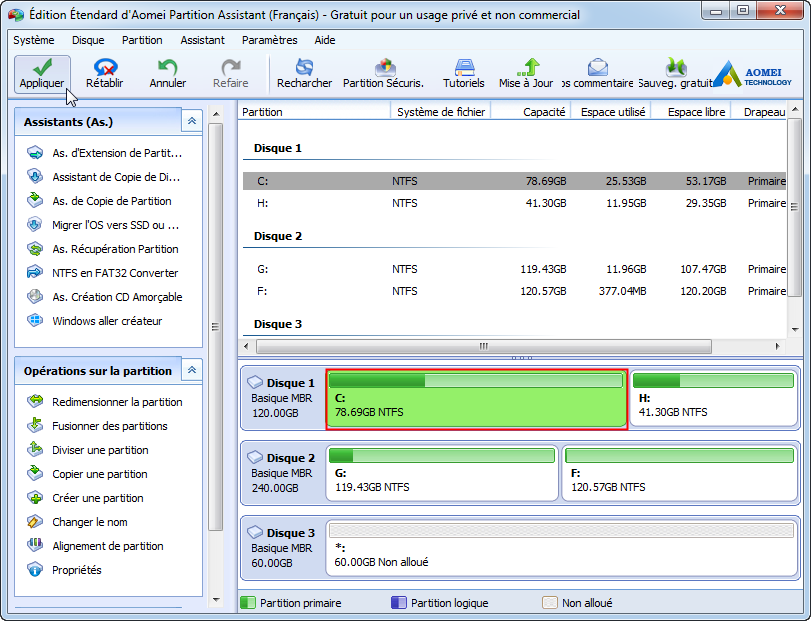This screenshot has width=811, height=621.
Task: Select F: 120.57GB NTFS partition block
Action: (x=679, y=473)
